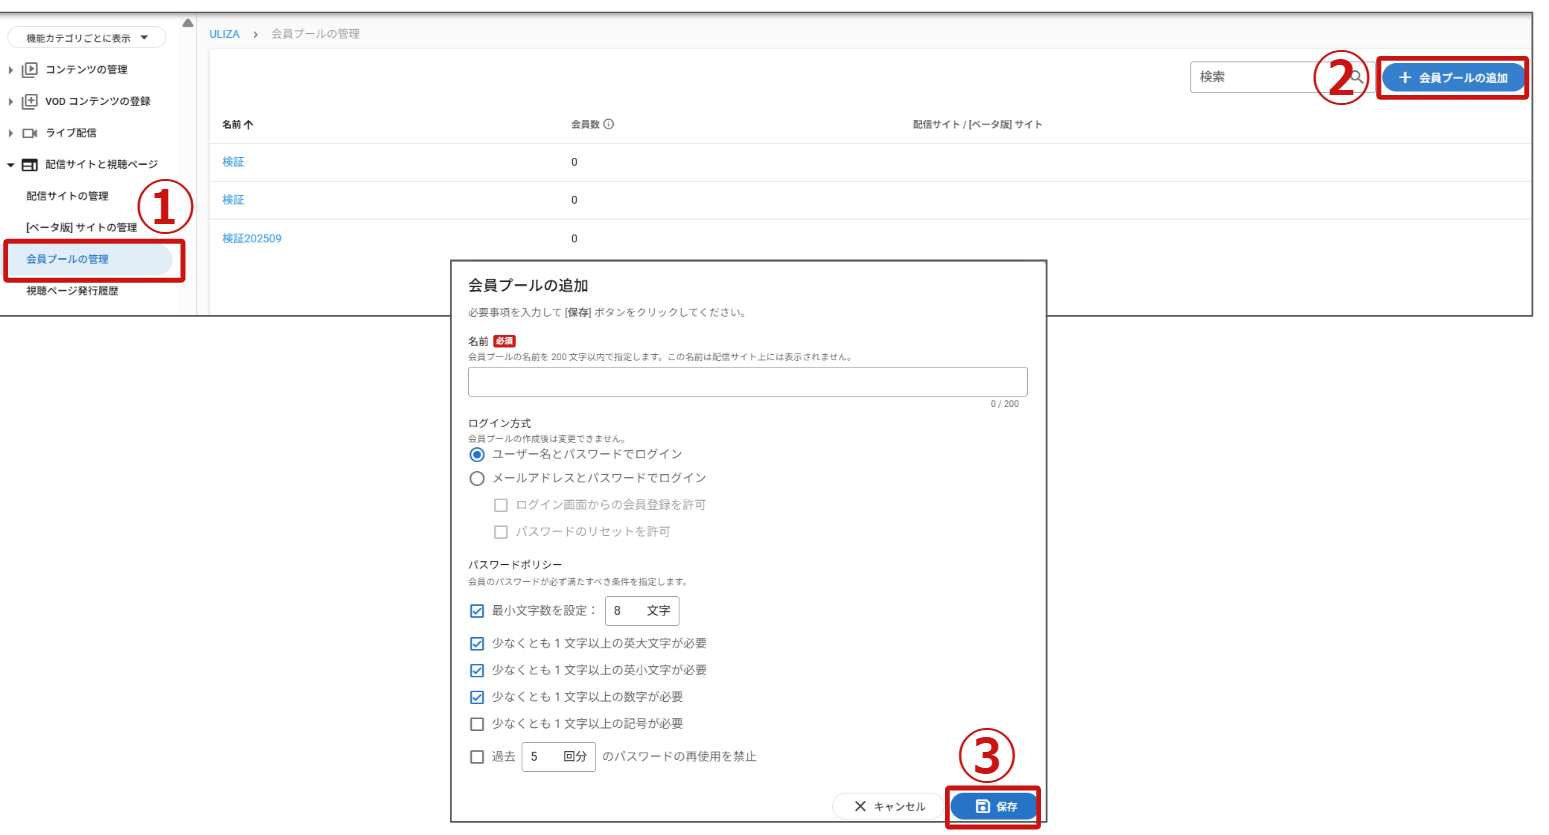
Task: Sort by the 名前 column arrow
Action: click(248, 125)
